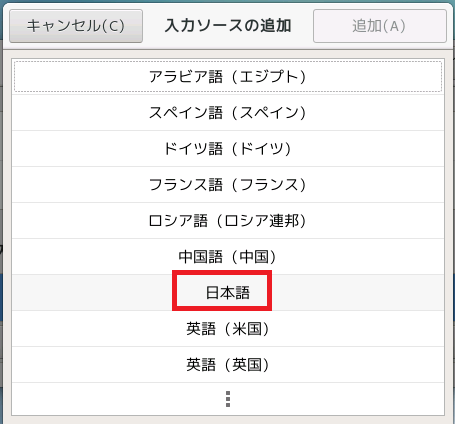Show more input source languages
Screen dimensions: 455x424
pos(228,399)
